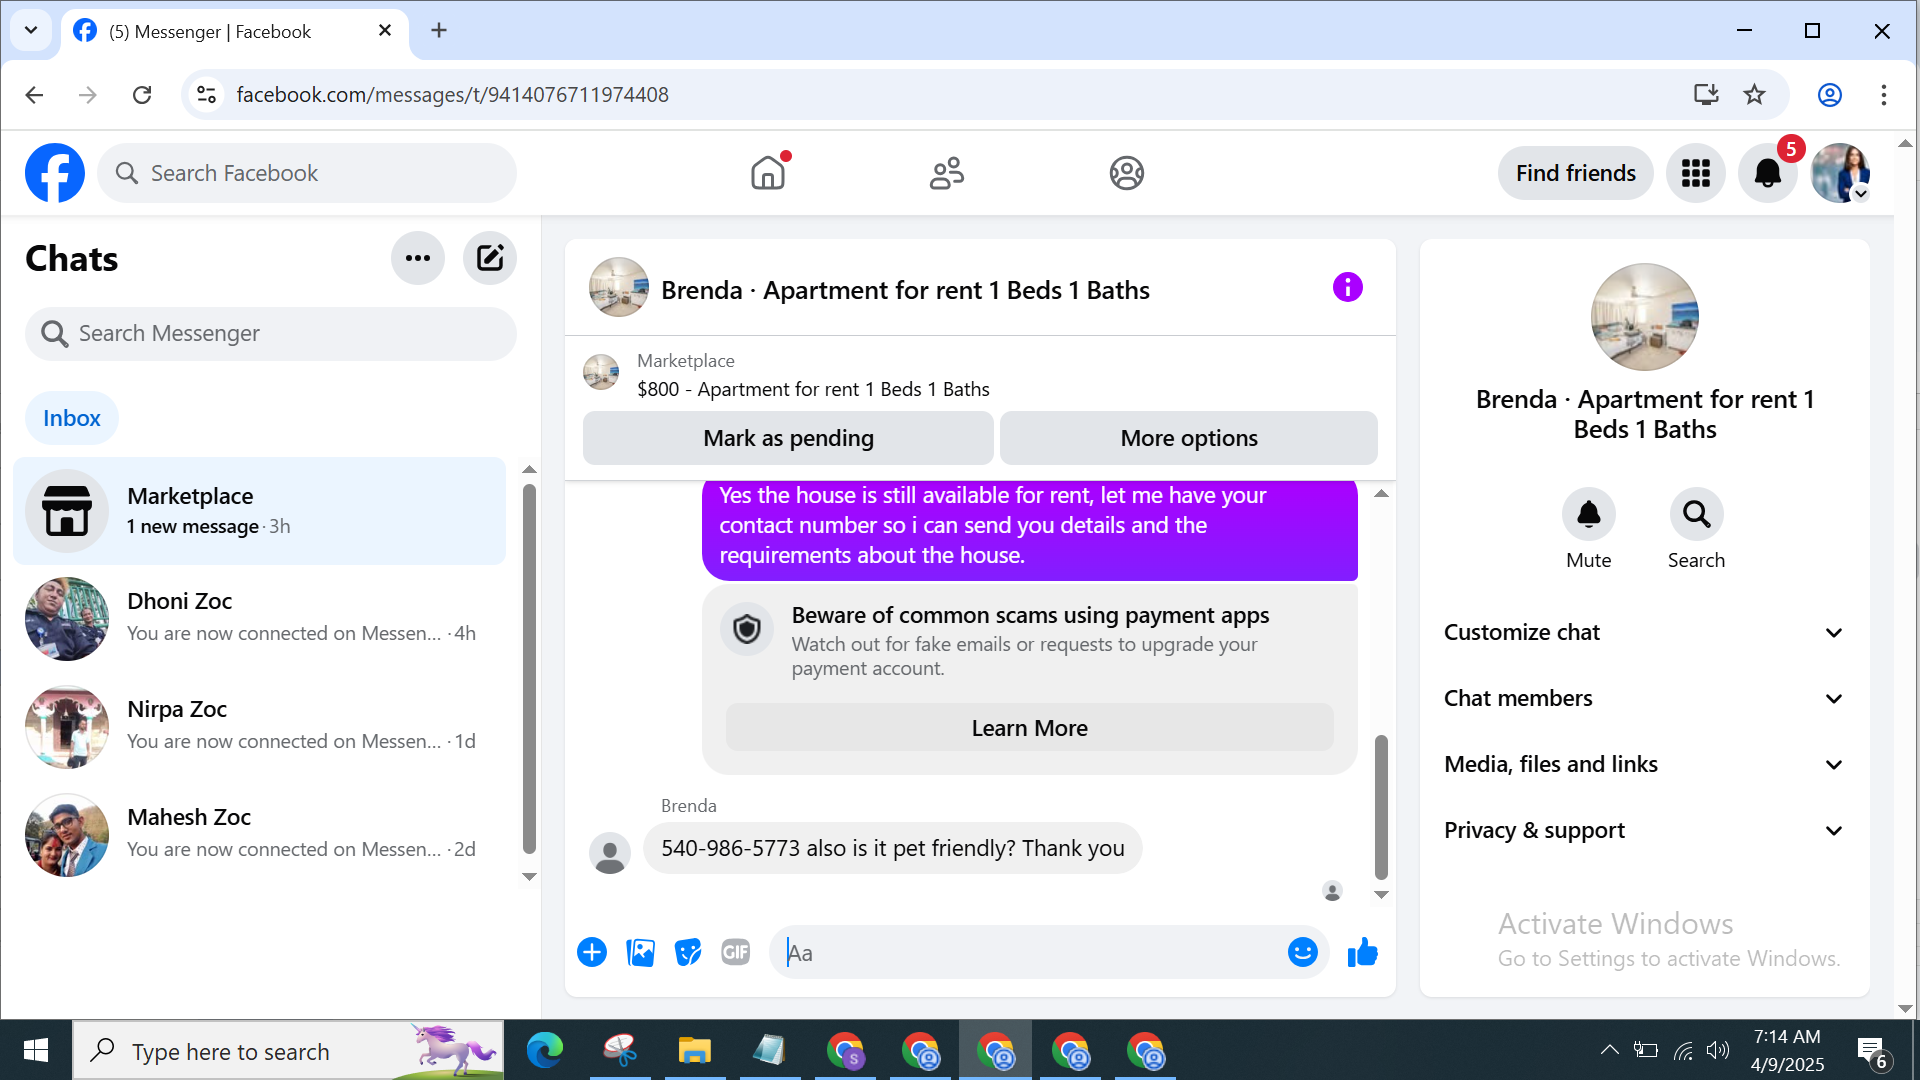Open Chrome three-dot menu
Image resolution: width=1920 pixels, height=1080 pixels.
[1884, 94]
